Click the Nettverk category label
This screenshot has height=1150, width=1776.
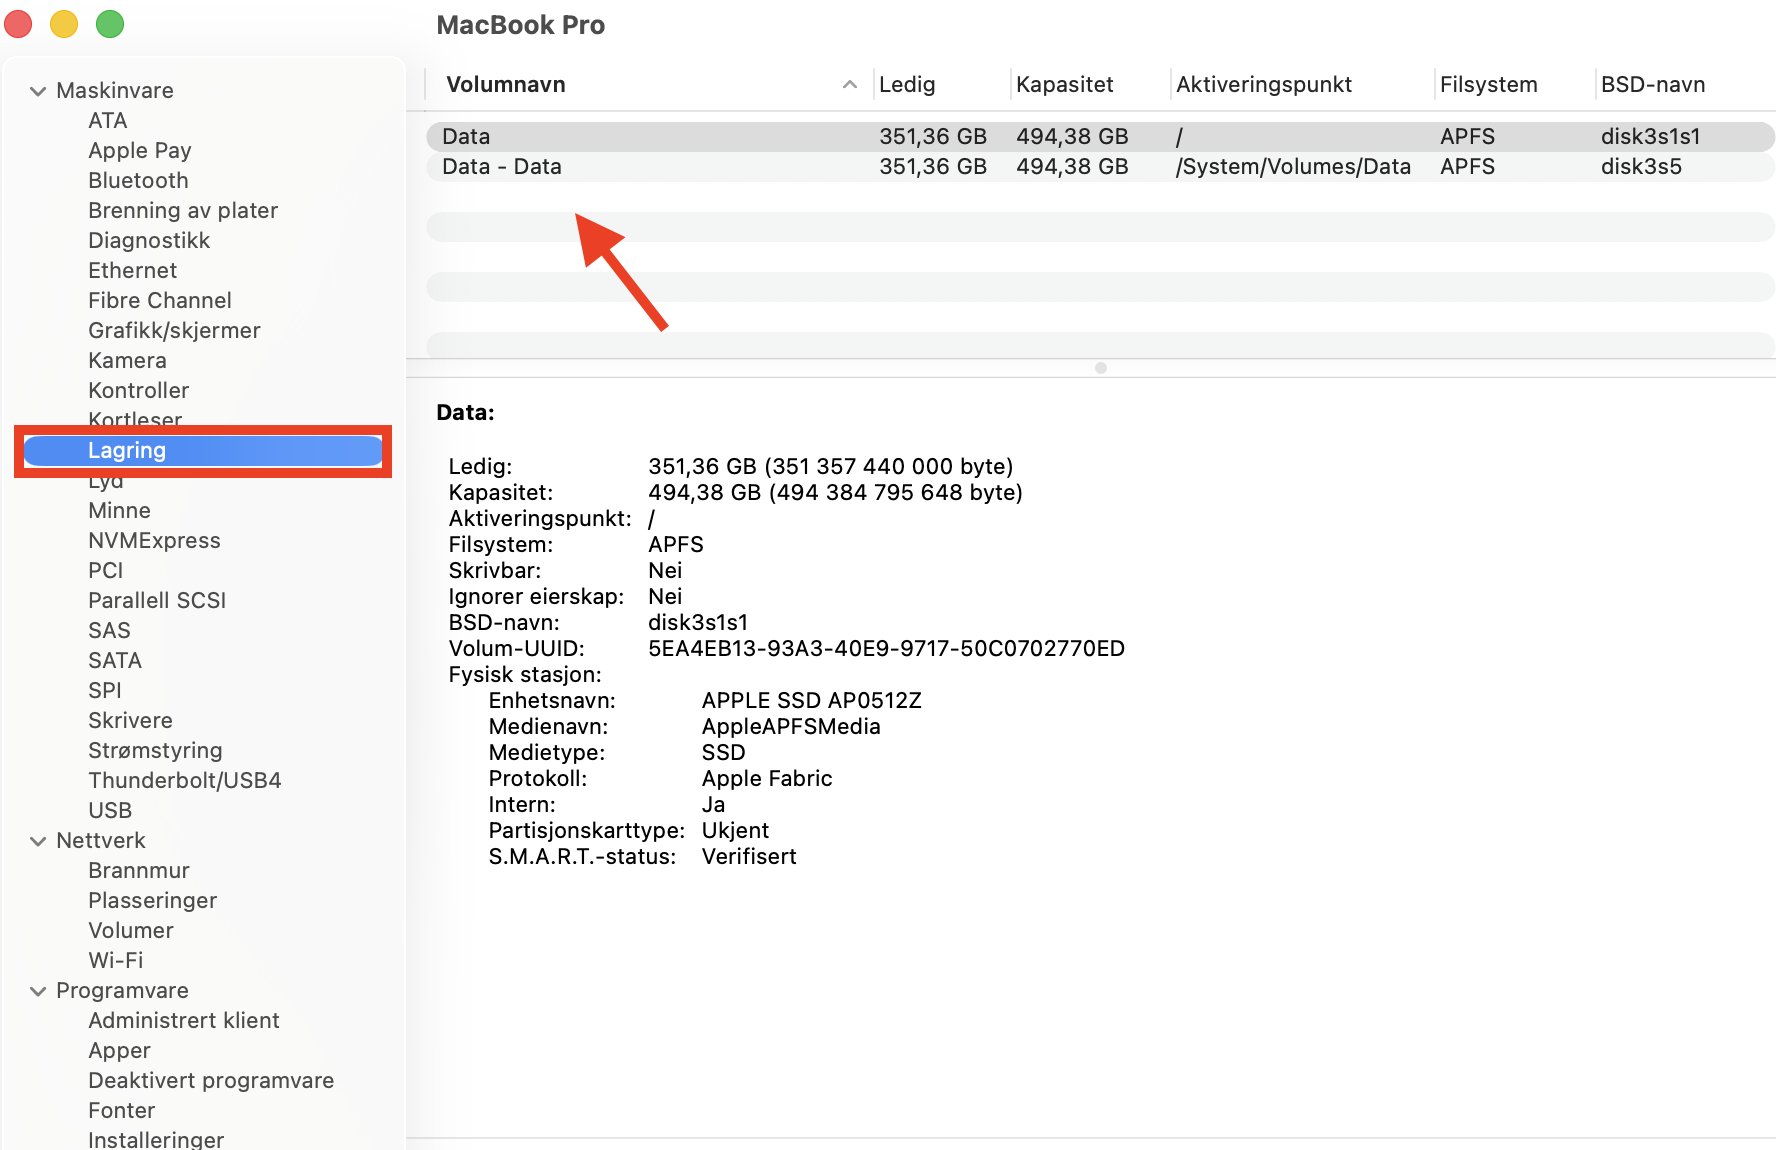[x=101, y=841]
